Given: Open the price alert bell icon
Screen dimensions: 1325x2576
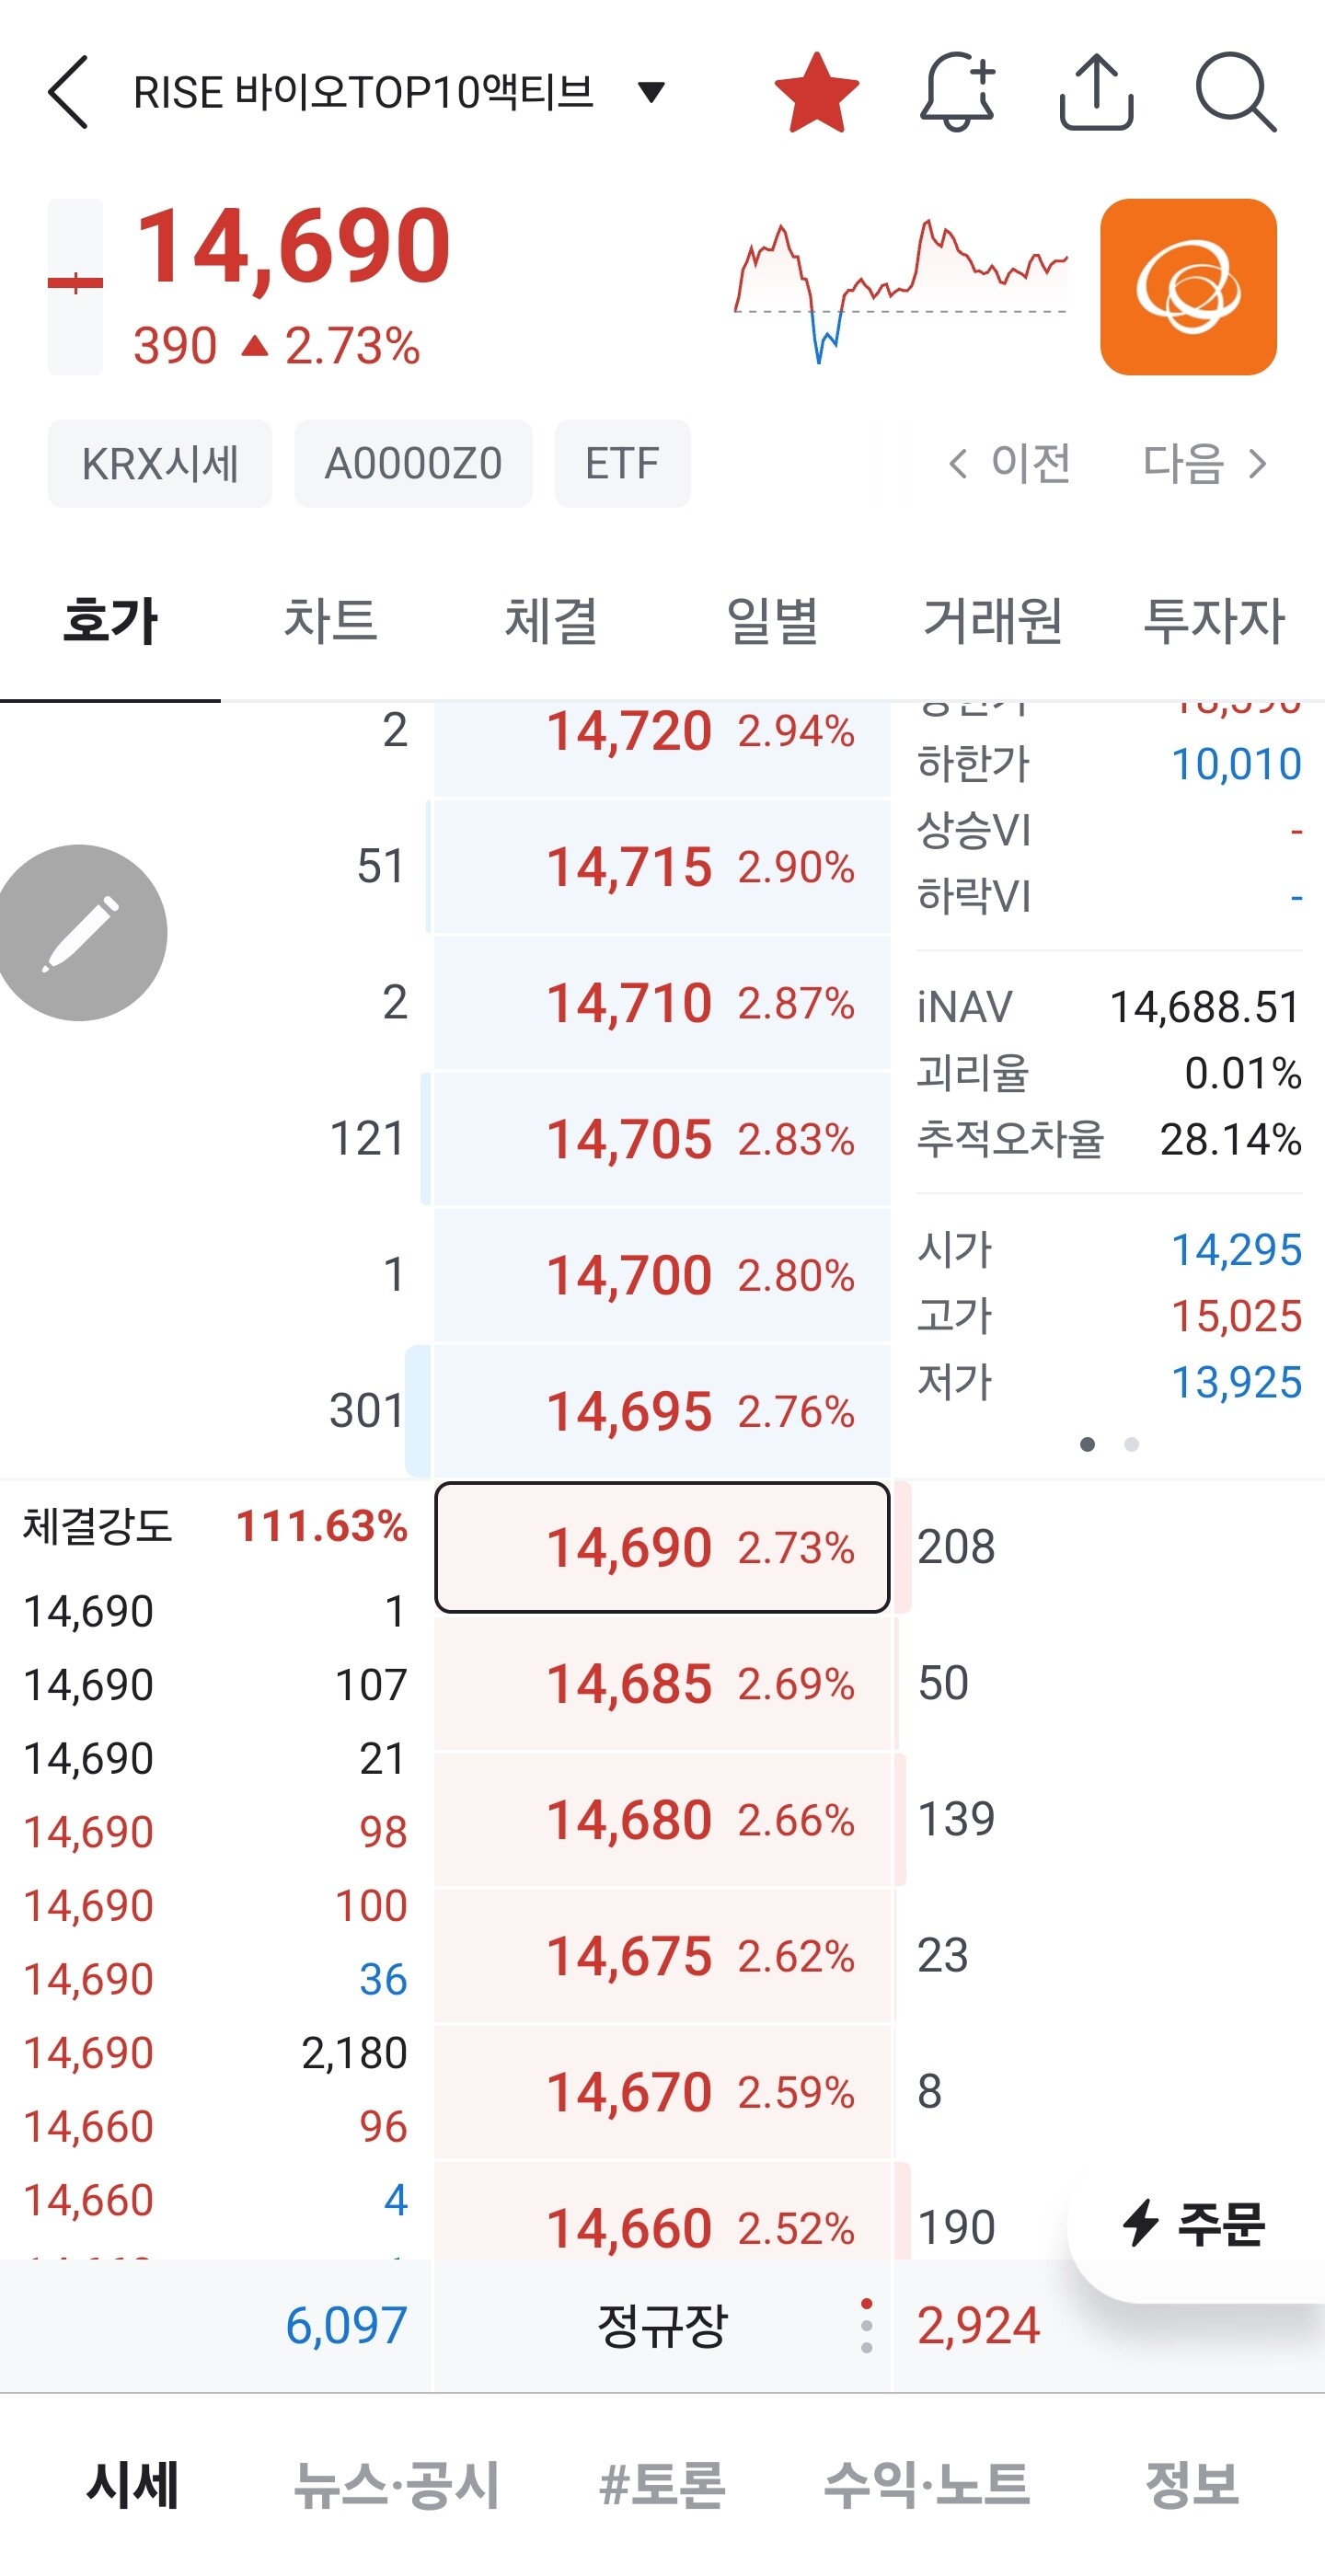Looking at the screenshot, I should 957,92.
